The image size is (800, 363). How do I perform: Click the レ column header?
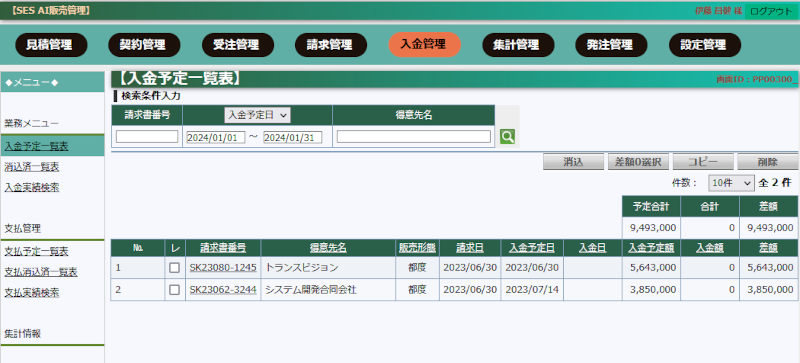(x=175, y=248)
